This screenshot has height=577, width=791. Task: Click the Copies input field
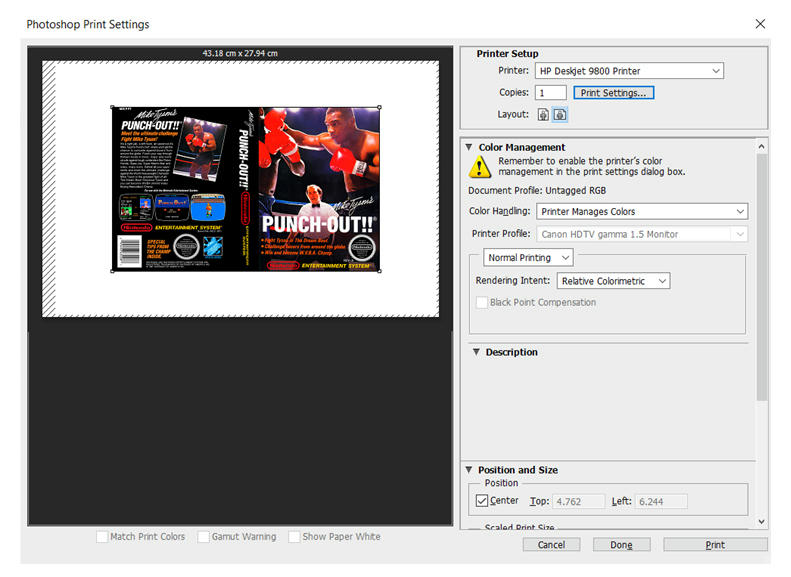[551, 93]
